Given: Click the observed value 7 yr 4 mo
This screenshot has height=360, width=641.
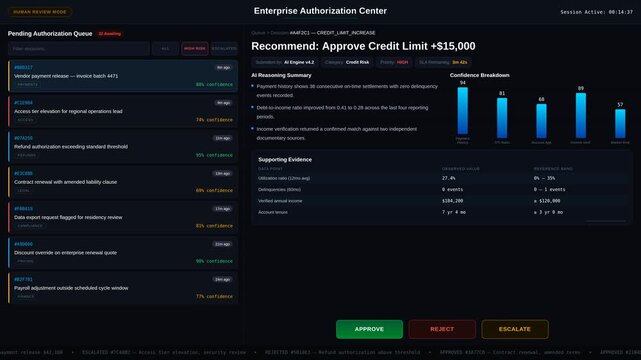Looking at the screenshot, I should (x=454, y=212).
